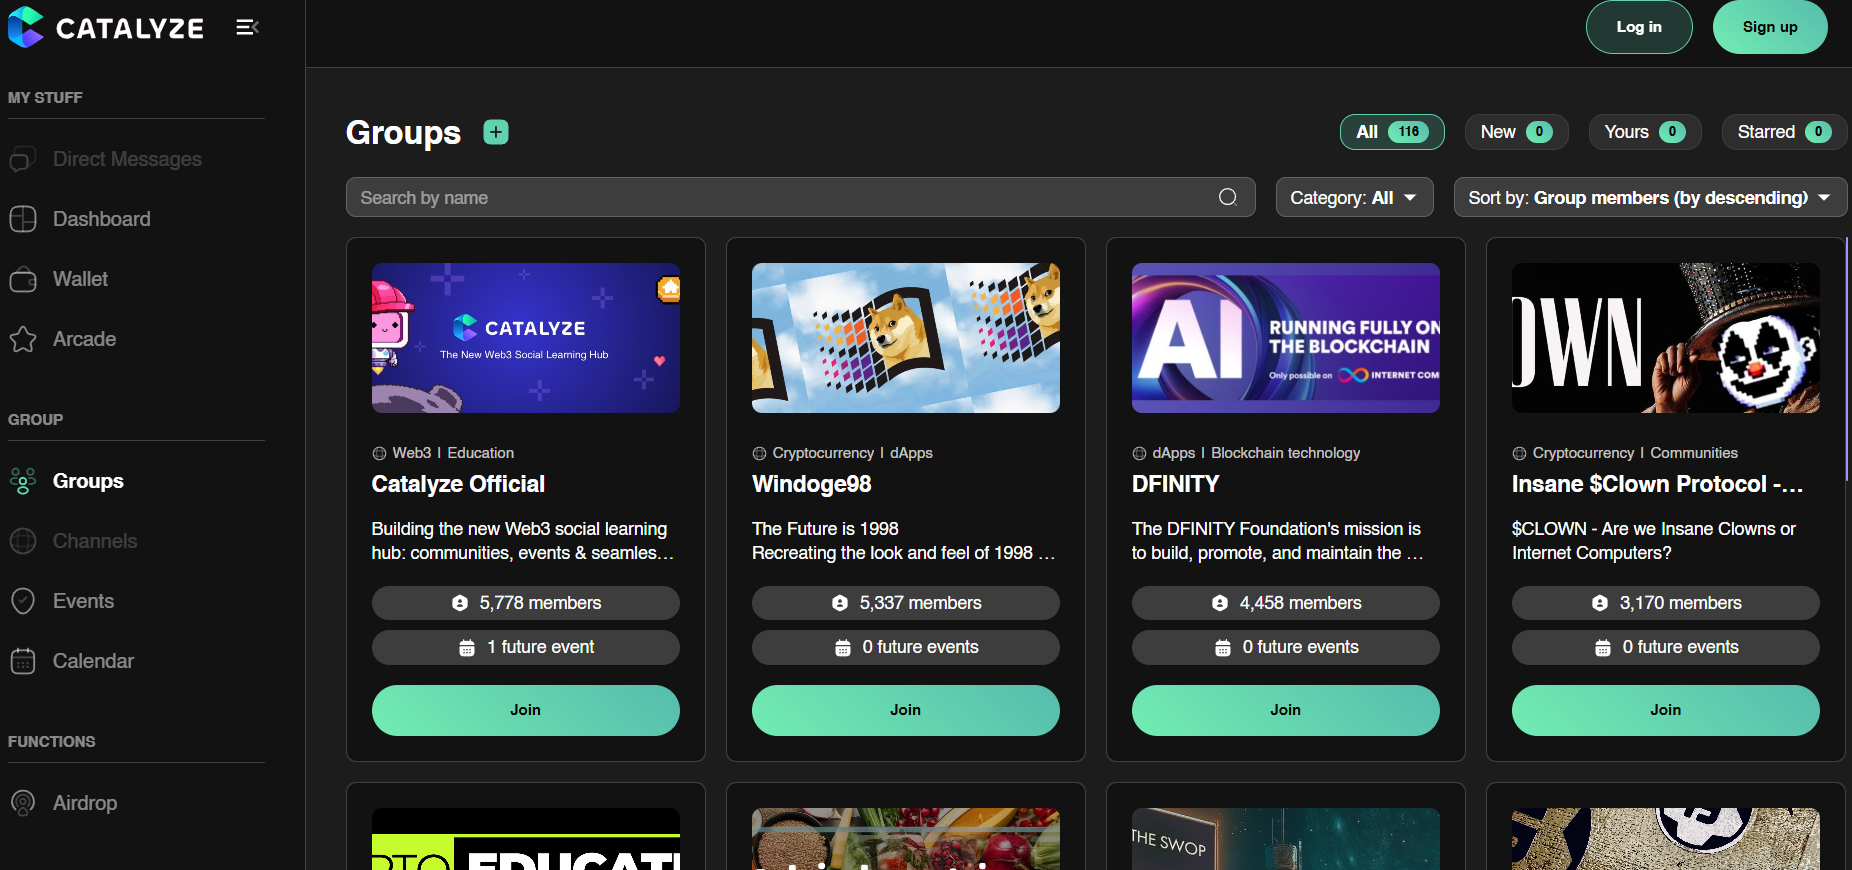Open Calendar from sidebar menu
This screenshot has width=1852, height=870.
pos(93,661)
